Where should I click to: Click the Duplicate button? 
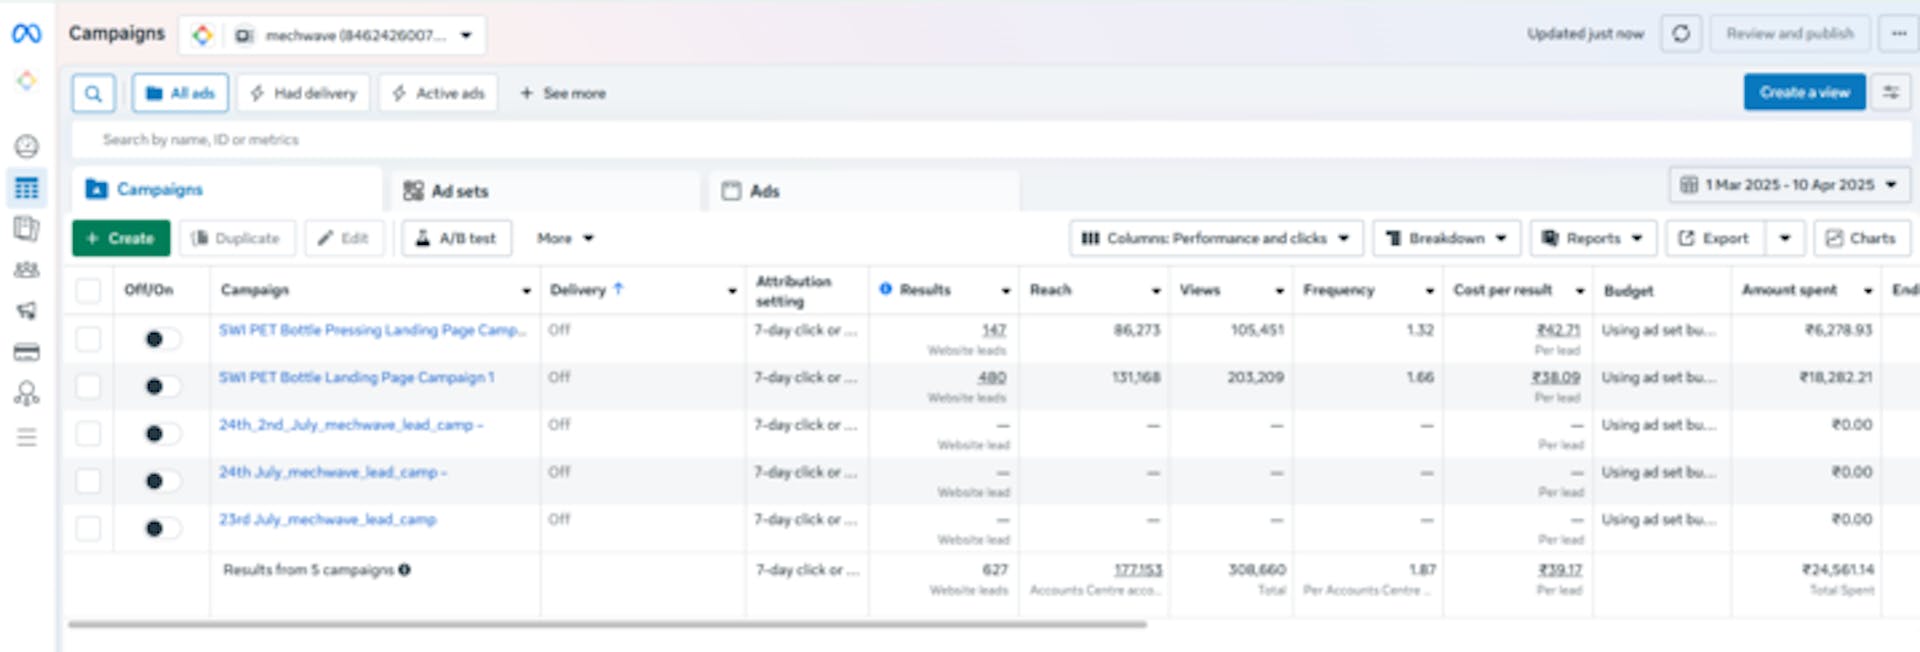(x=237, y=238)
